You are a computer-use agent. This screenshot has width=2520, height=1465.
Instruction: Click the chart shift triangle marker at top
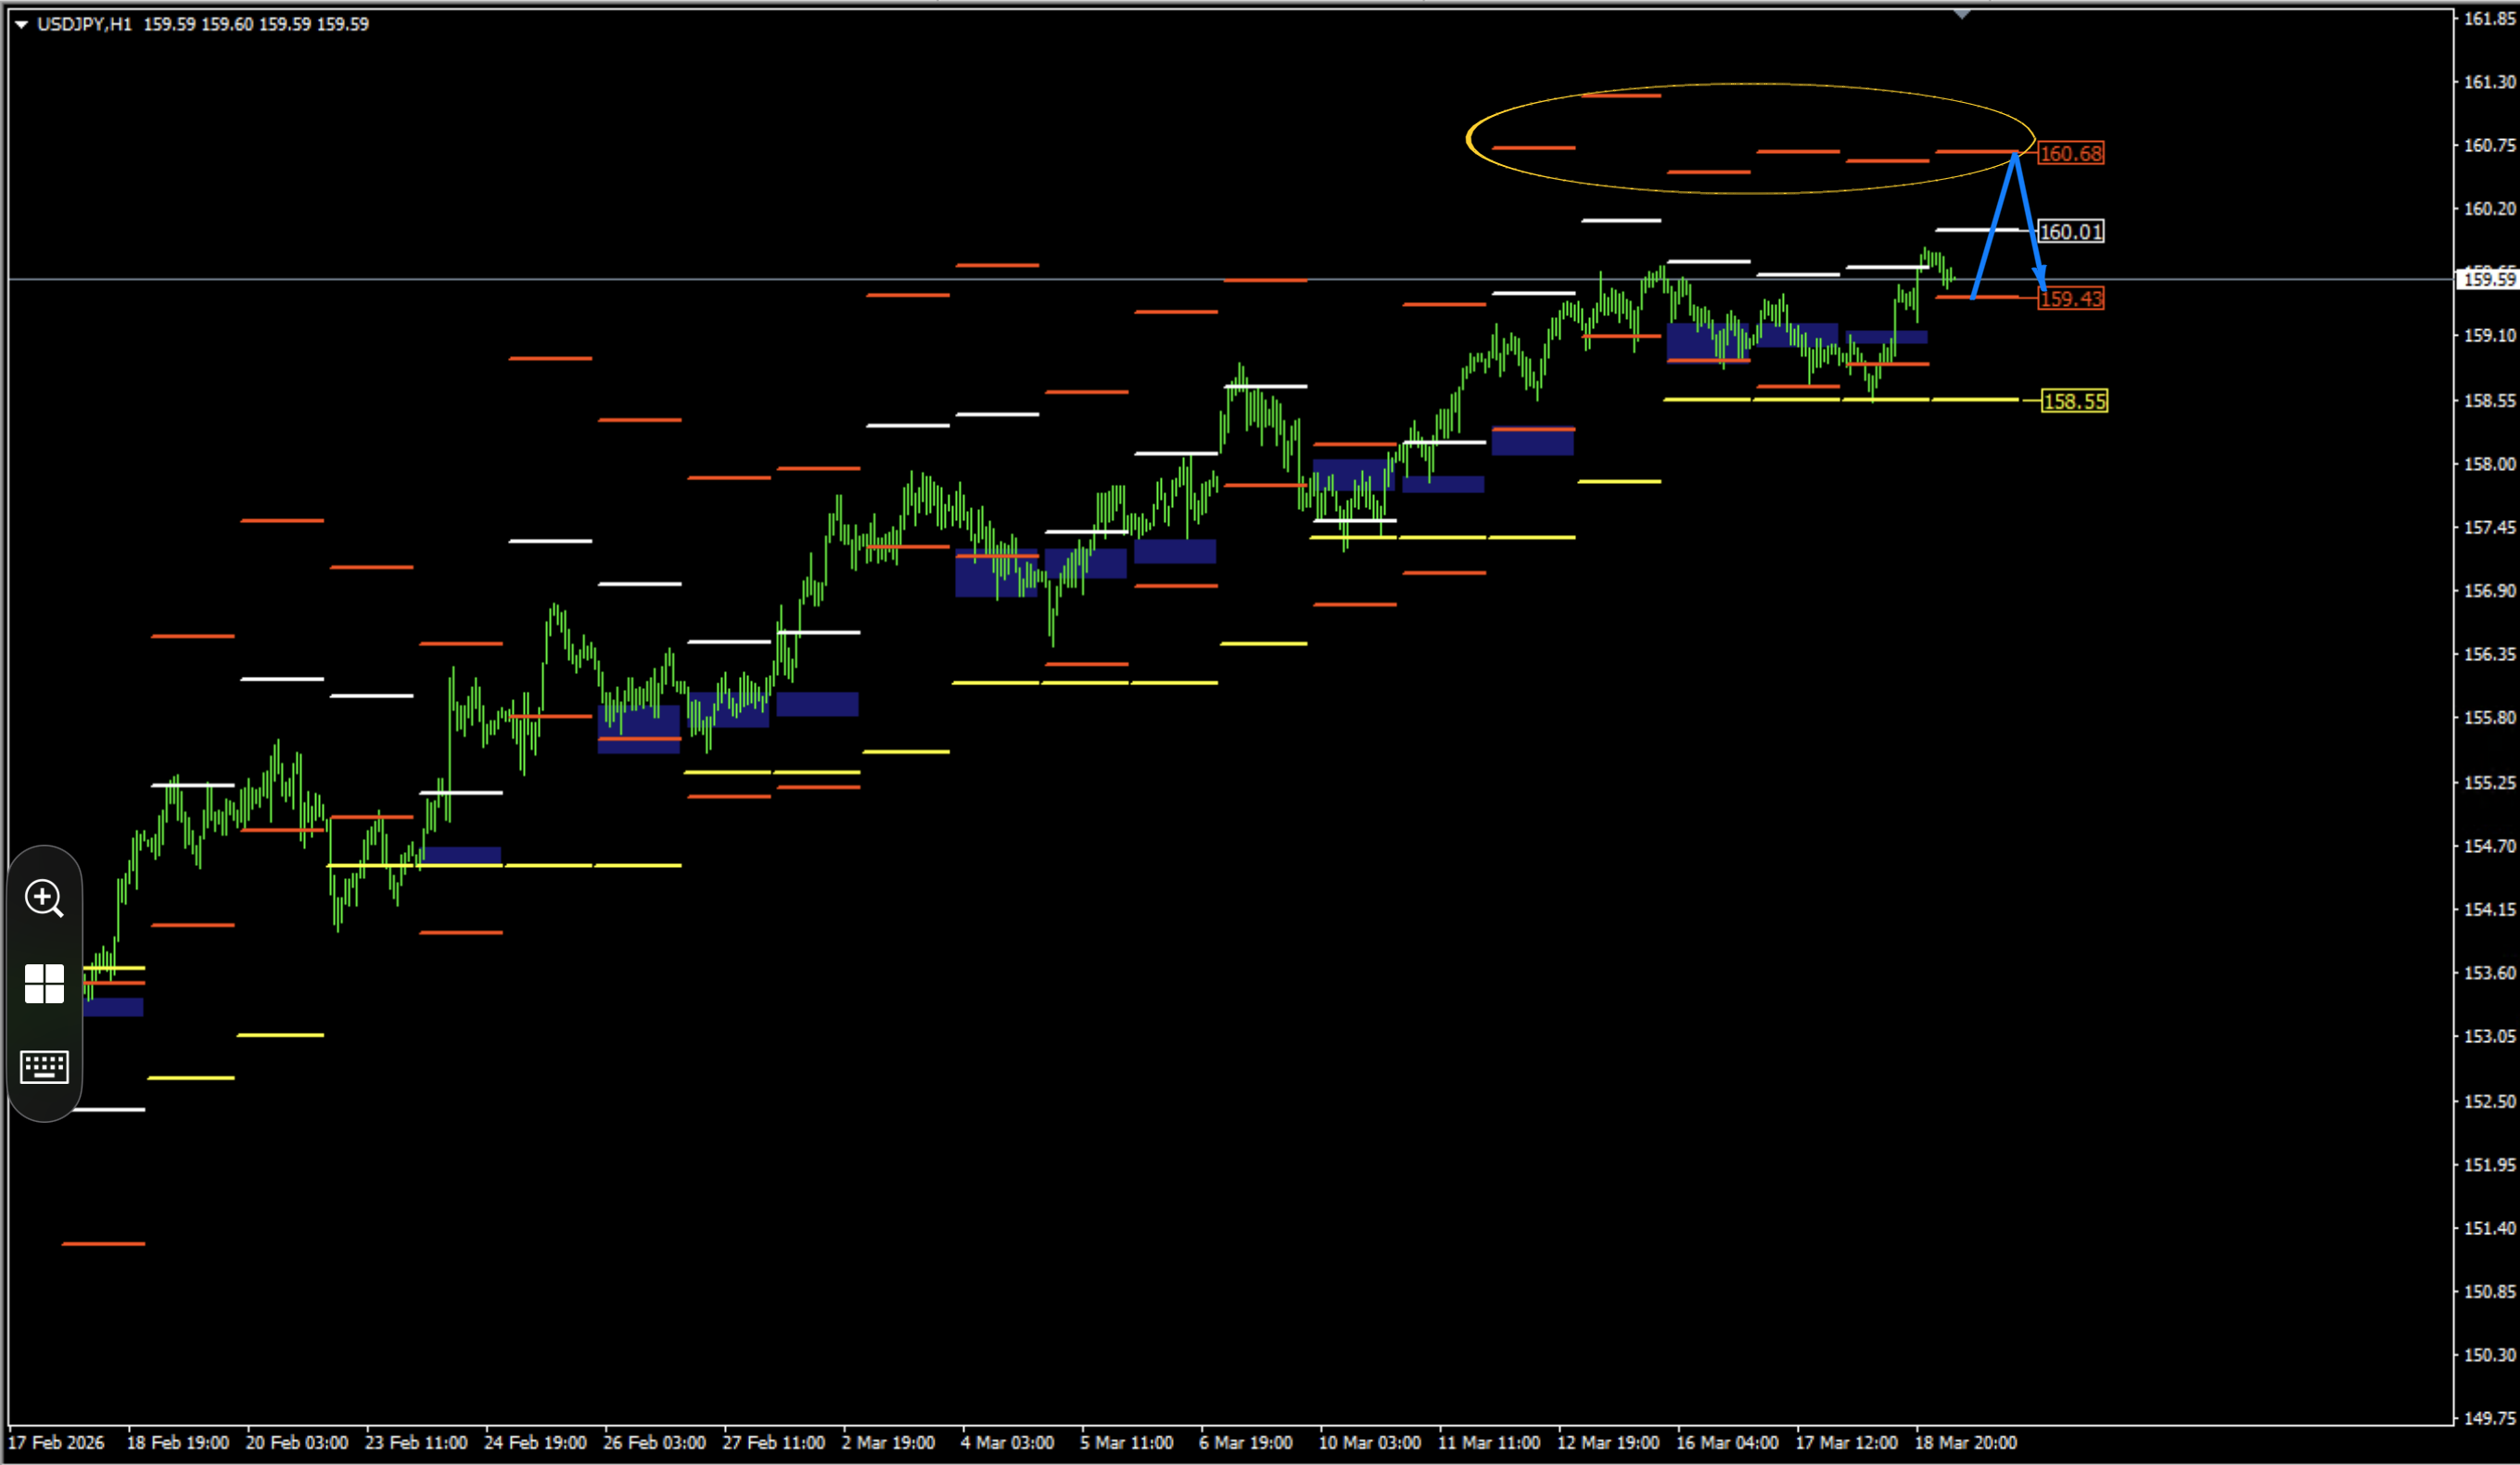click(x=1962, y=14)
